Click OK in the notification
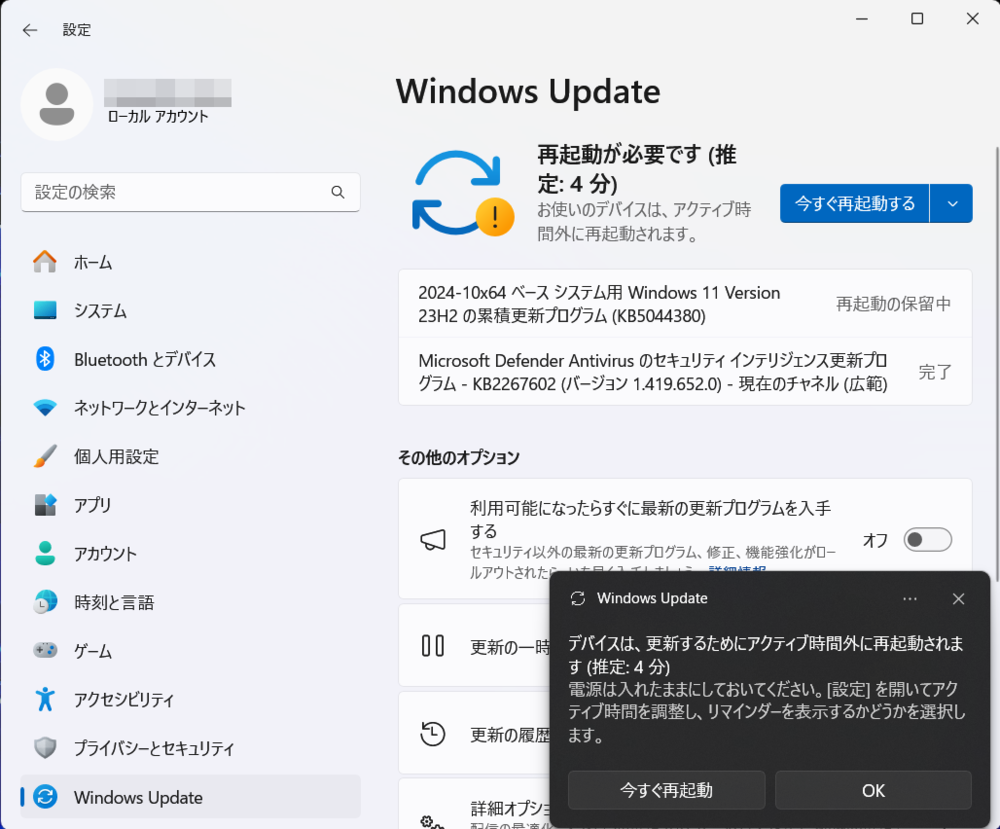The image size is (1000, 829). point(873,790)
